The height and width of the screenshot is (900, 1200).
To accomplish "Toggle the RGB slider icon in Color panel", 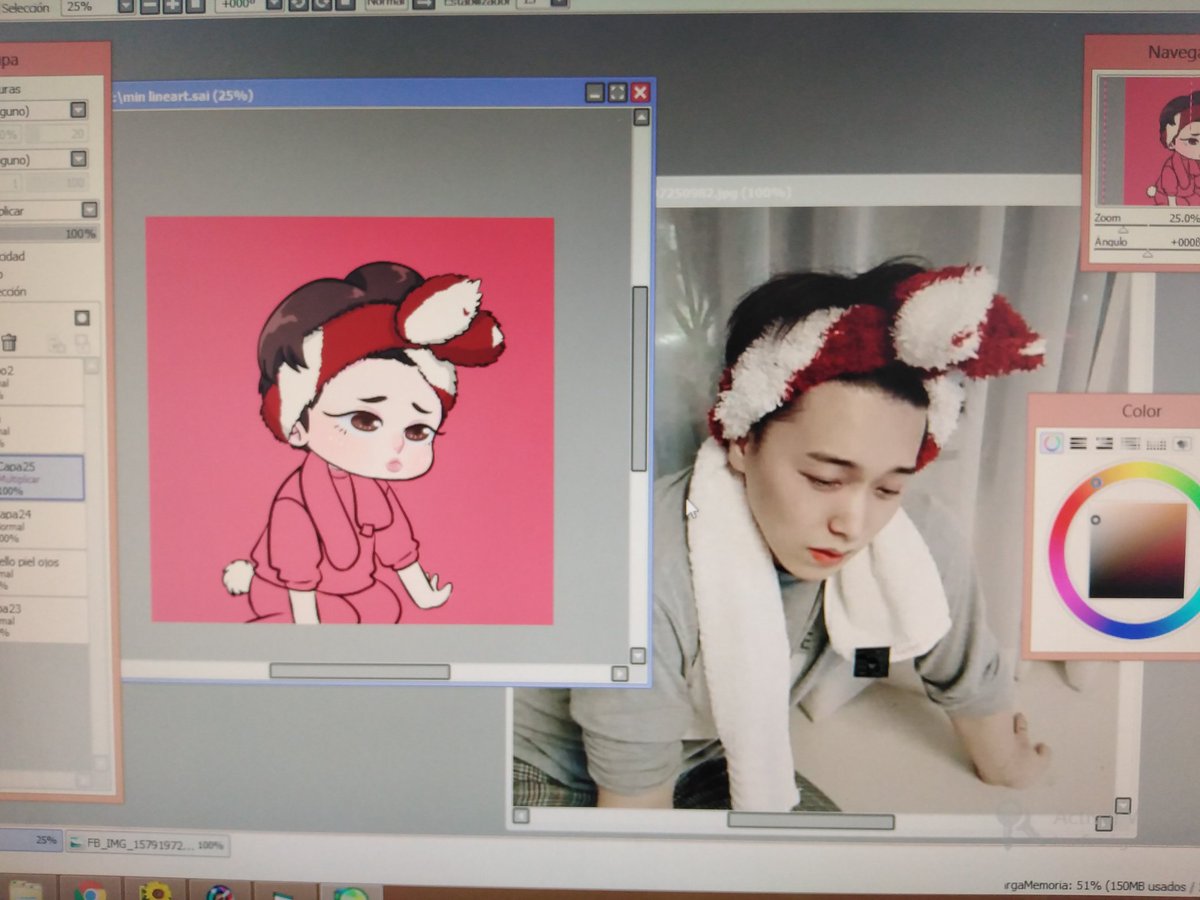I will point(1078,443).
